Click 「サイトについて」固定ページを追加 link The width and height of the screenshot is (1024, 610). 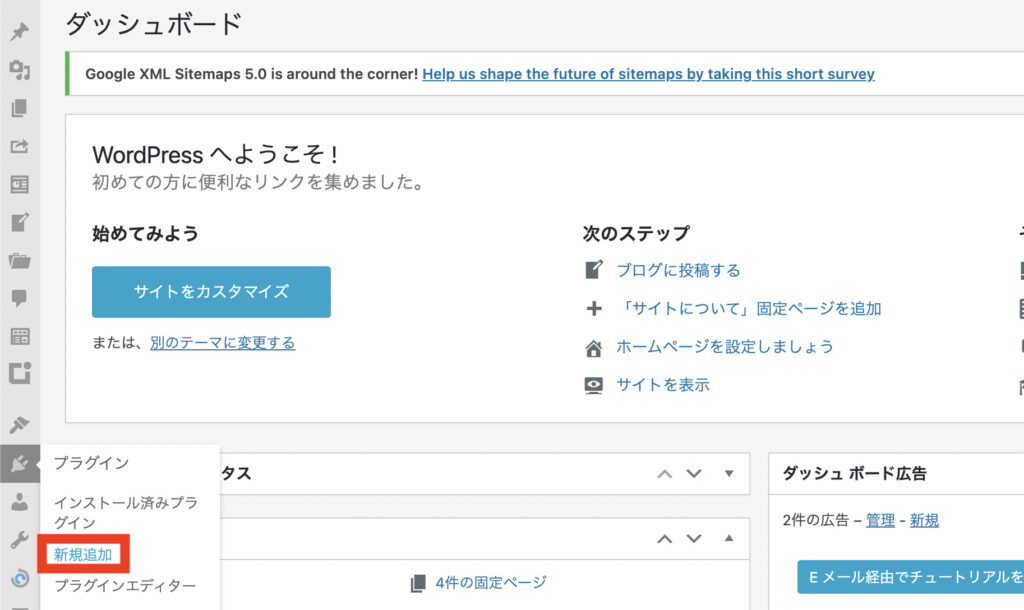coord(749,308)
